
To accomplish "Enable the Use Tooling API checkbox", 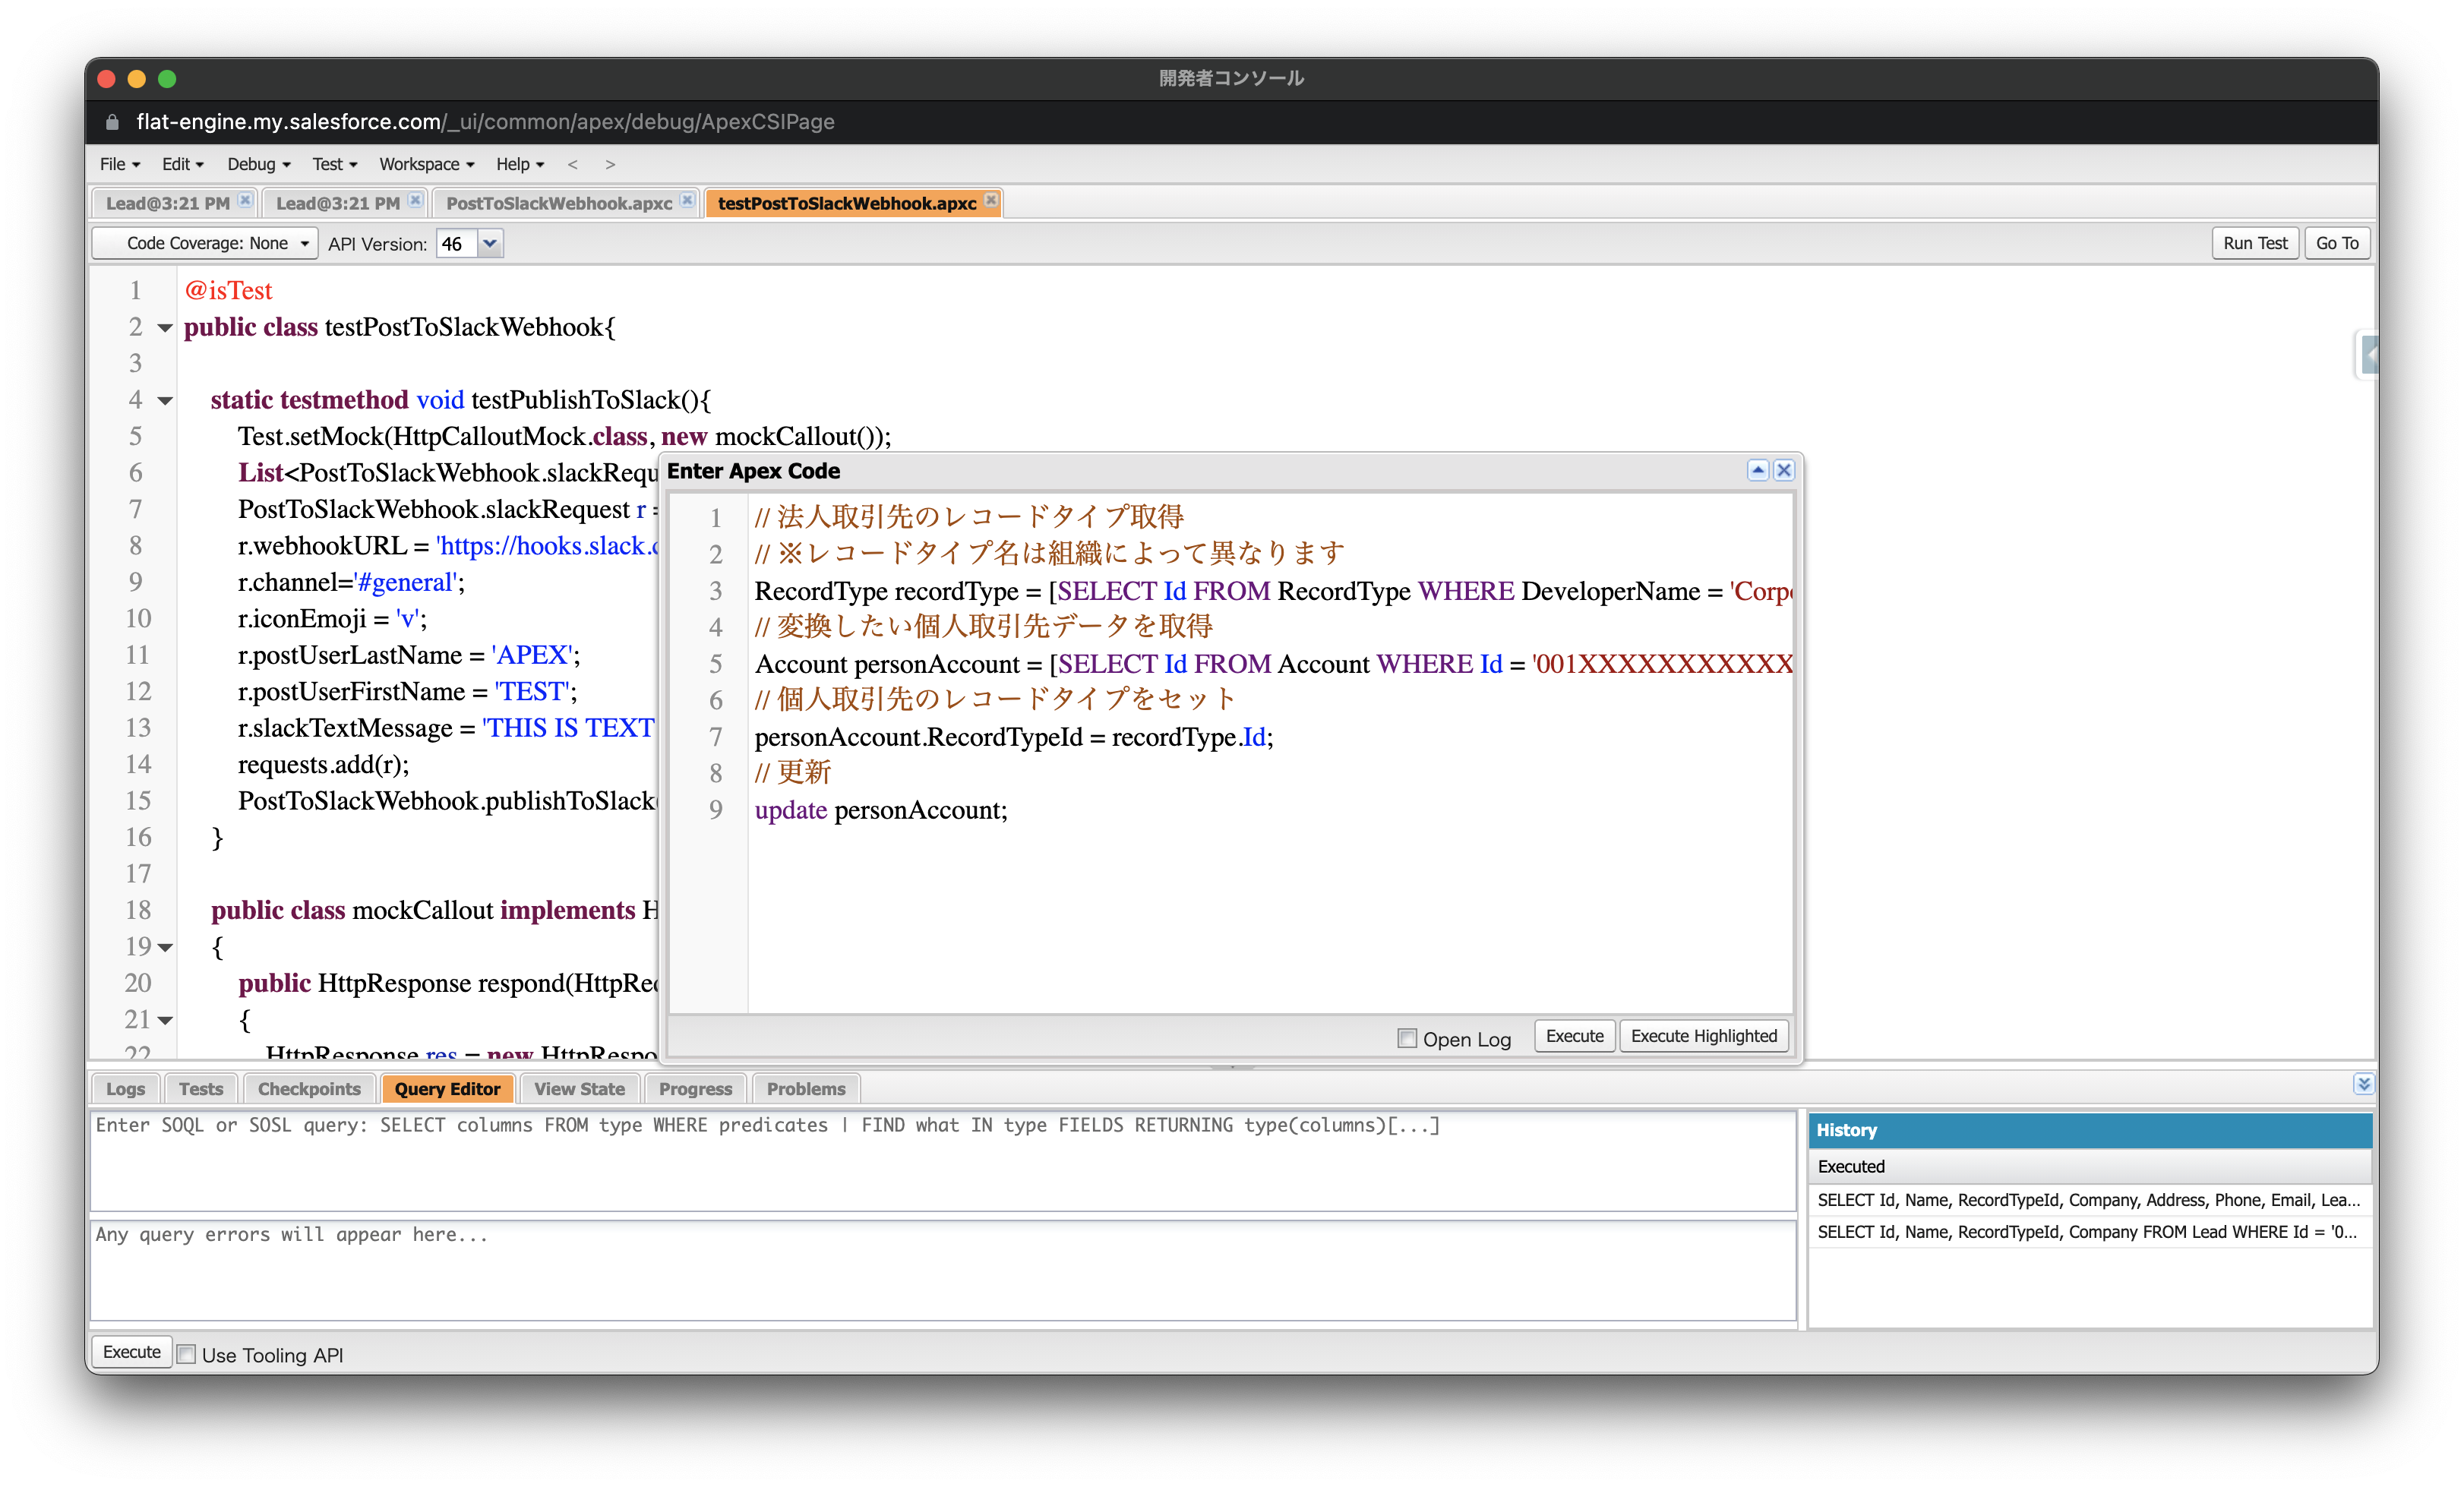I will pyautogui.click(x=186, y=1354).
